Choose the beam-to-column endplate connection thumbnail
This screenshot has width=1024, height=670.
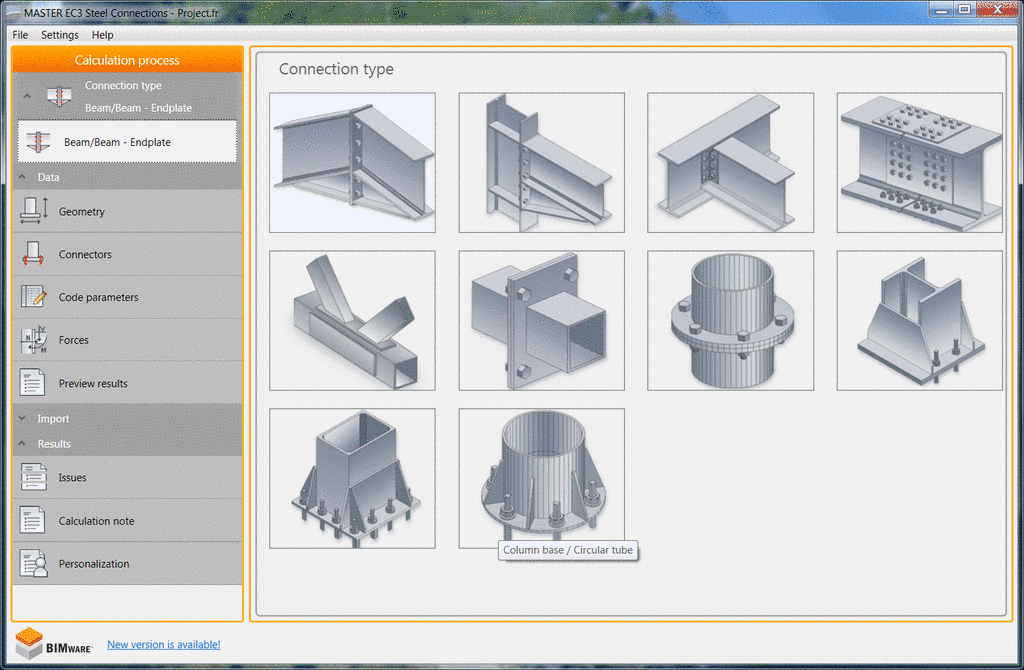[541, 163]
